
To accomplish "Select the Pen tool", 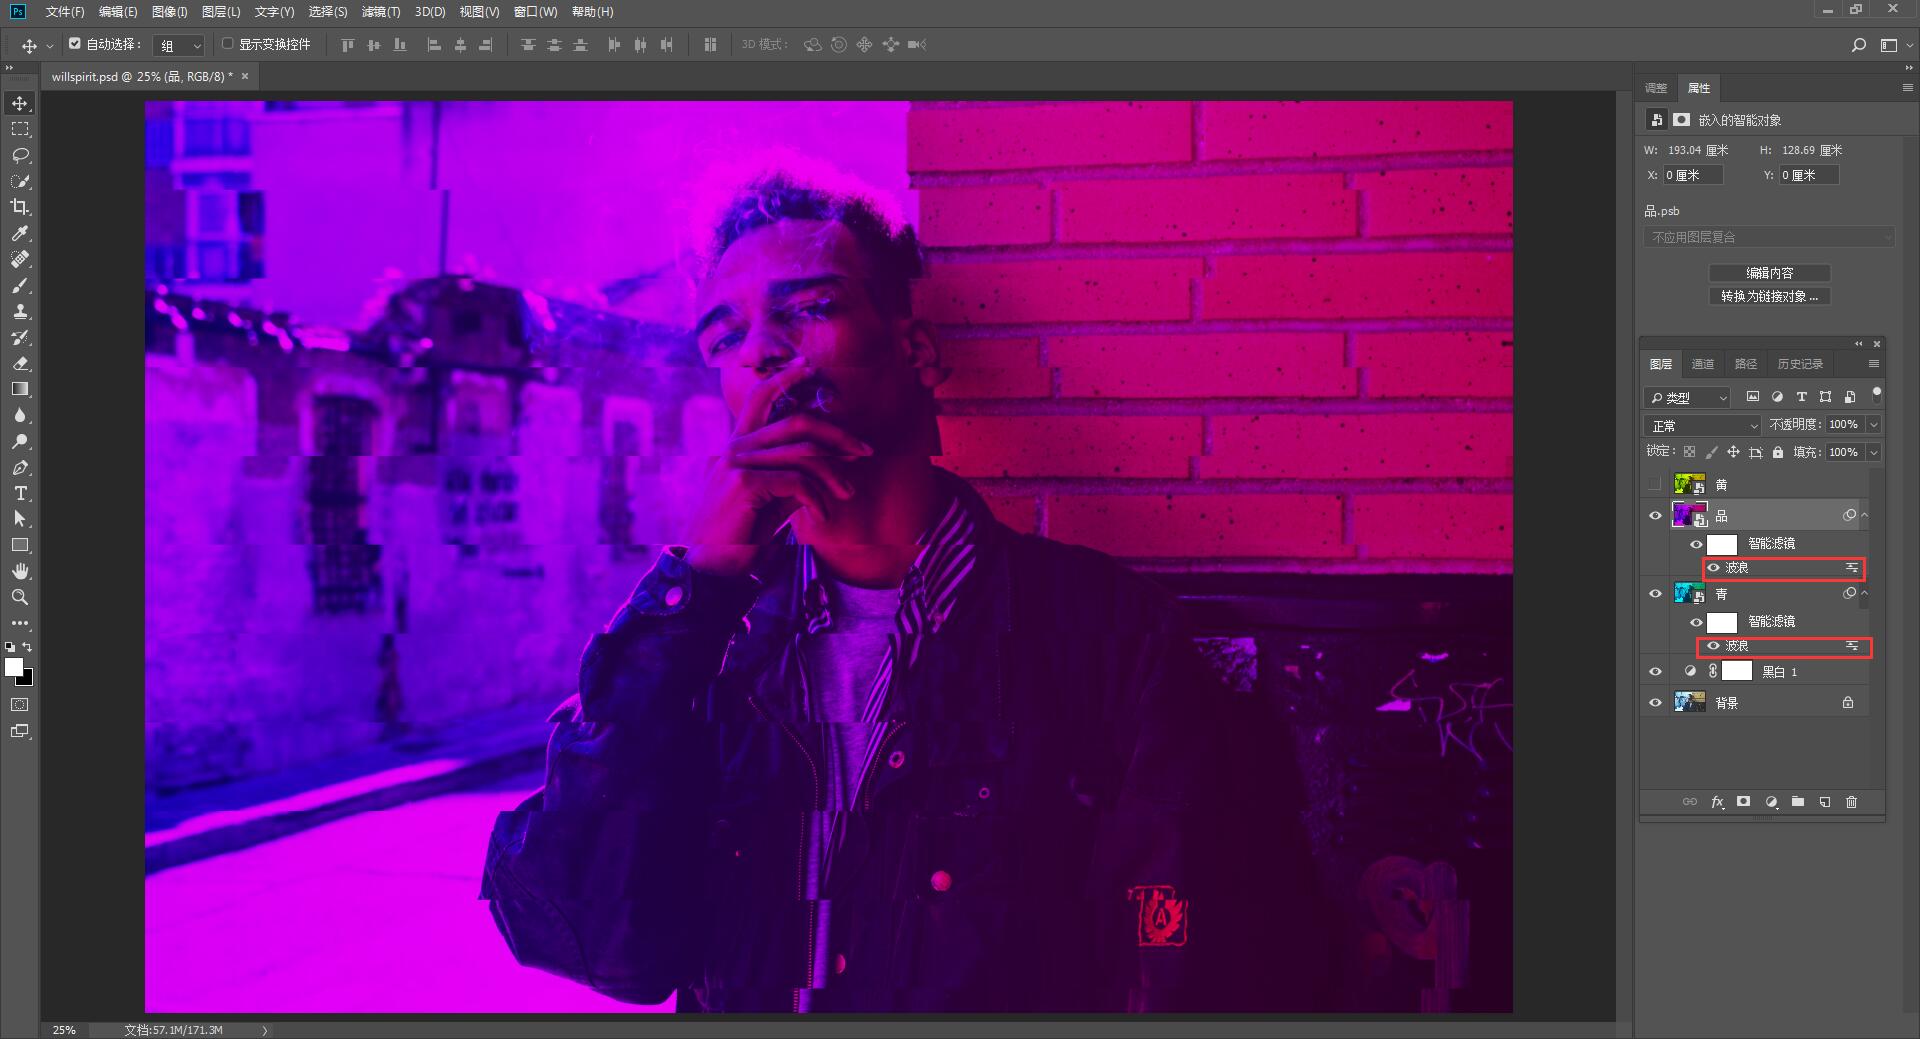I will click(x=20, y=467).
